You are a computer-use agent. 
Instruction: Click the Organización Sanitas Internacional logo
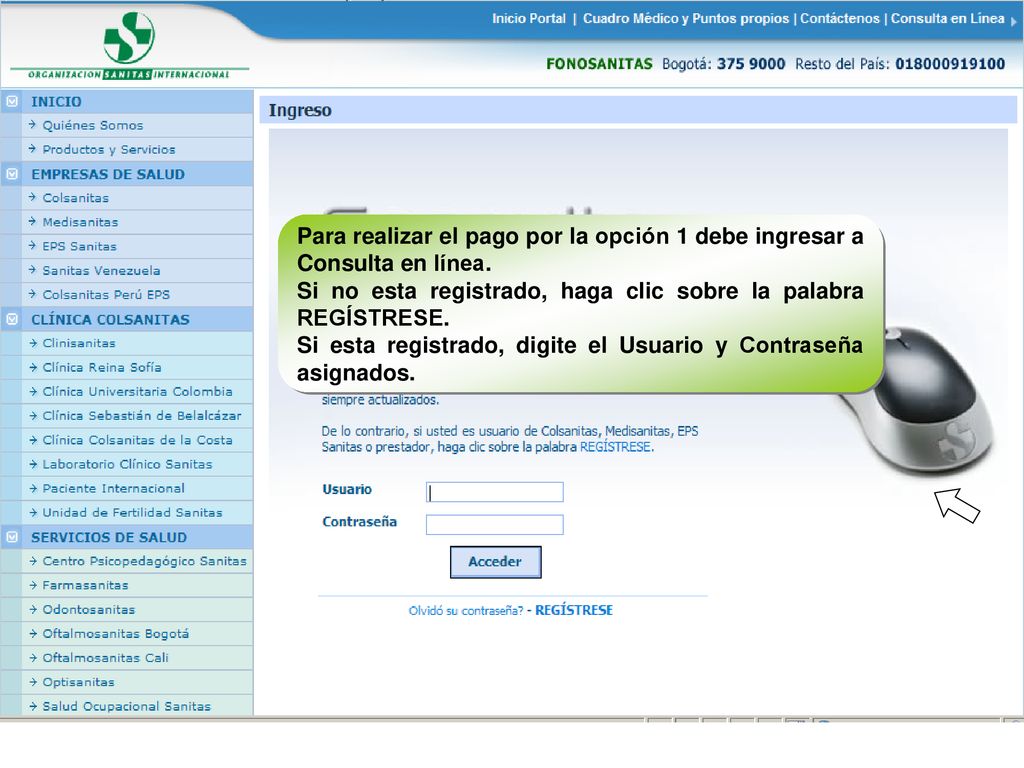point(129,46)
